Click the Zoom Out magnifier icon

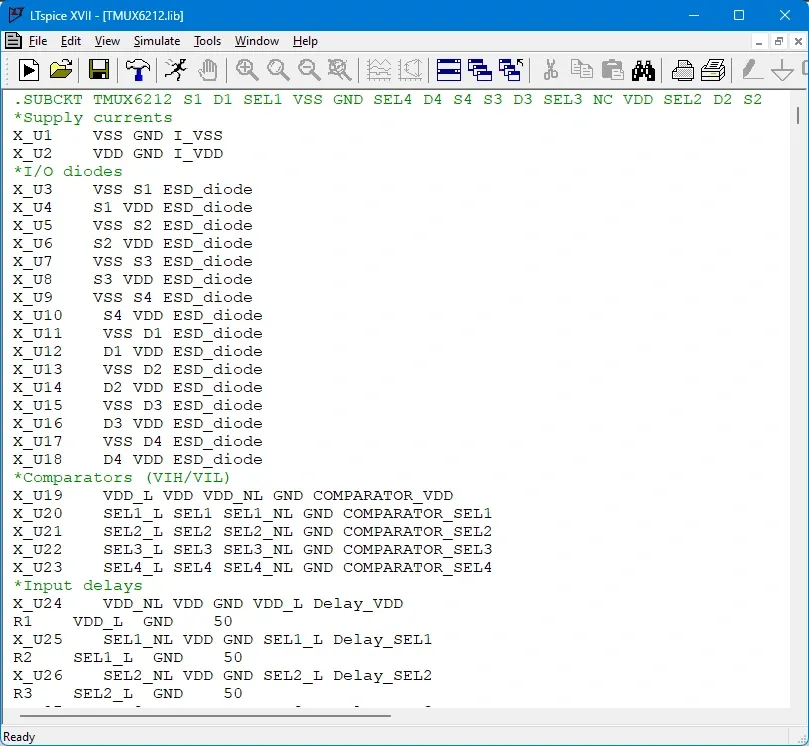click(x=309, y=70)
